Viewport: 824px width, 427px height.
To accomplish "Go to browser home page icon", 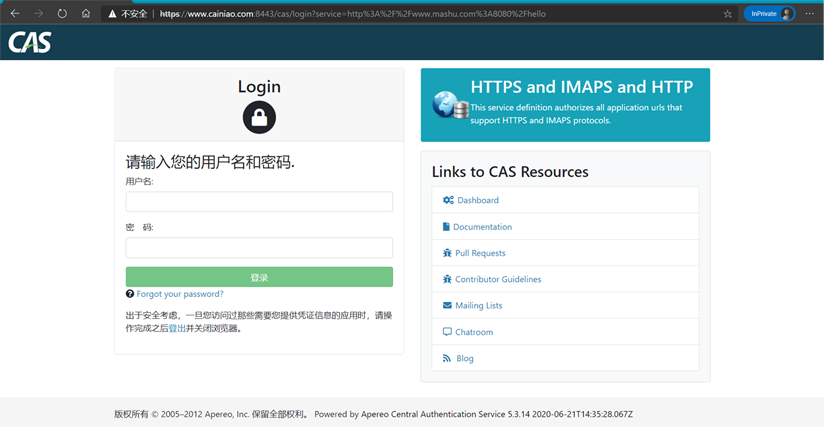I will 86,14.
